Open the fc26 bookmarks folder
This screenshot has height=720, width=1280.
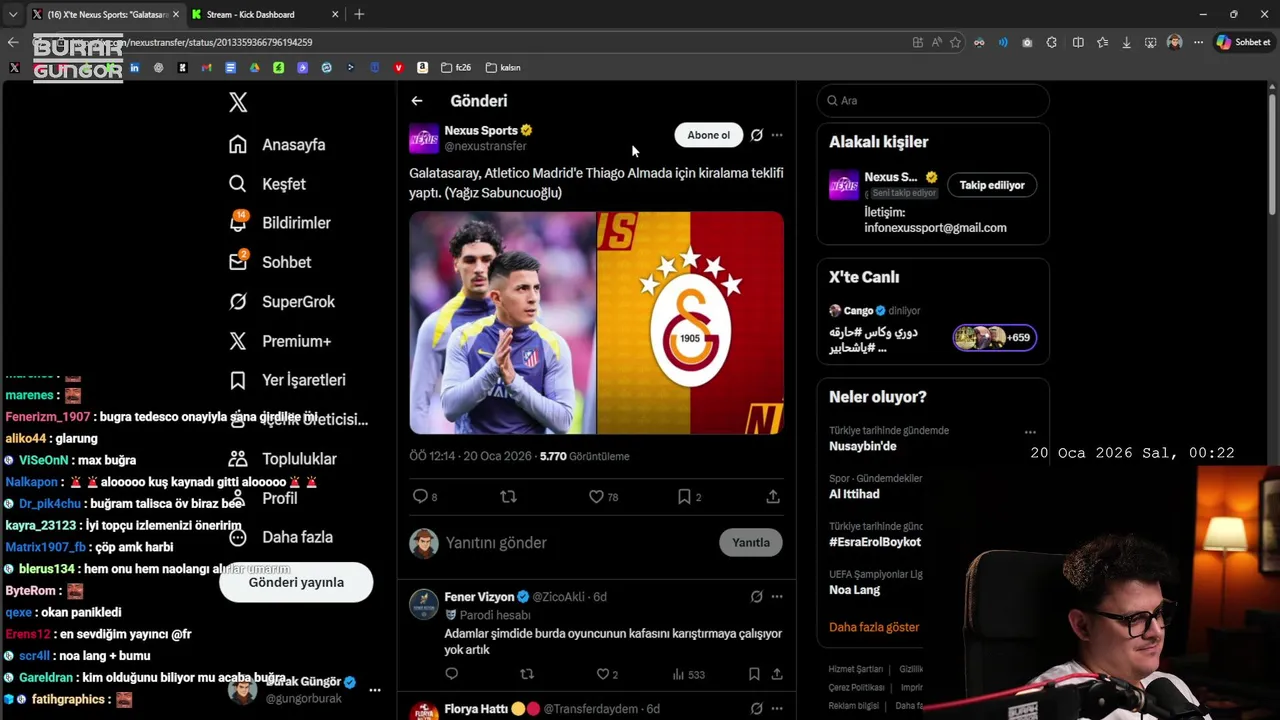pyautogui.click(x=455, y=68)
